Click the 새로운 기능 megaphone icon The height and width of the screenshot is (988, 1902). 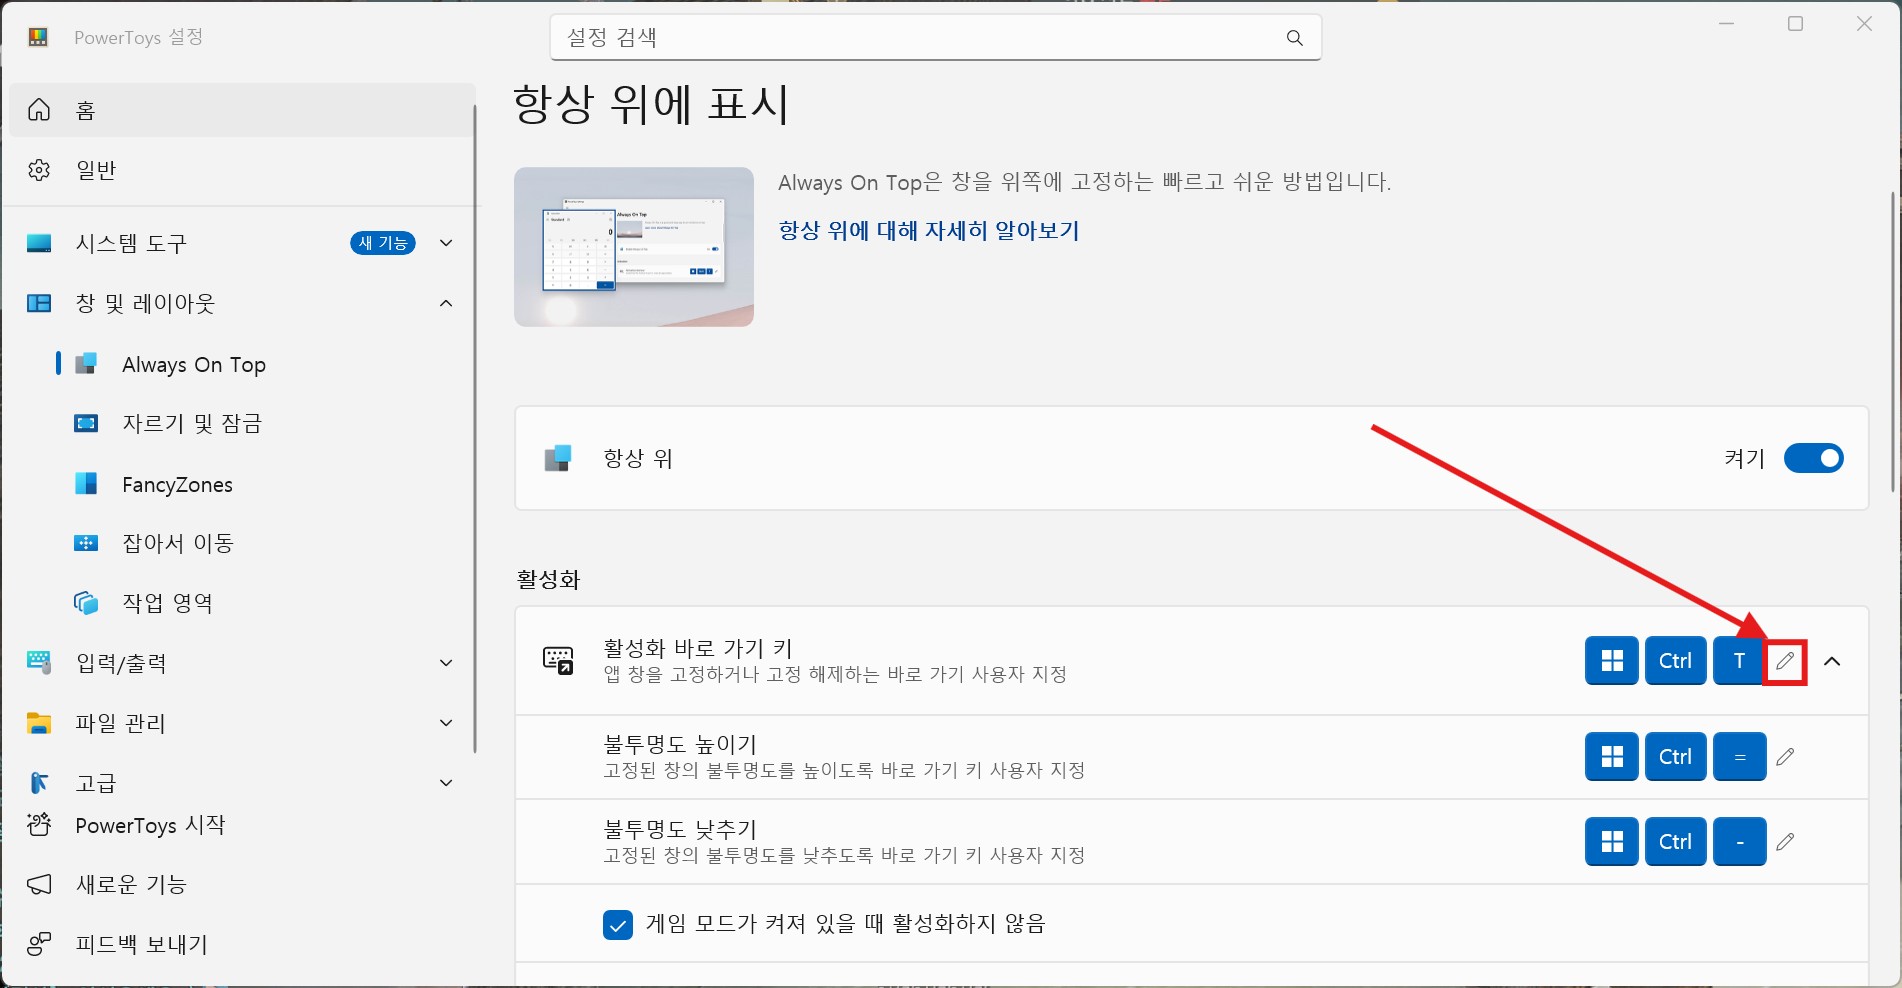(x=39, y=884)
